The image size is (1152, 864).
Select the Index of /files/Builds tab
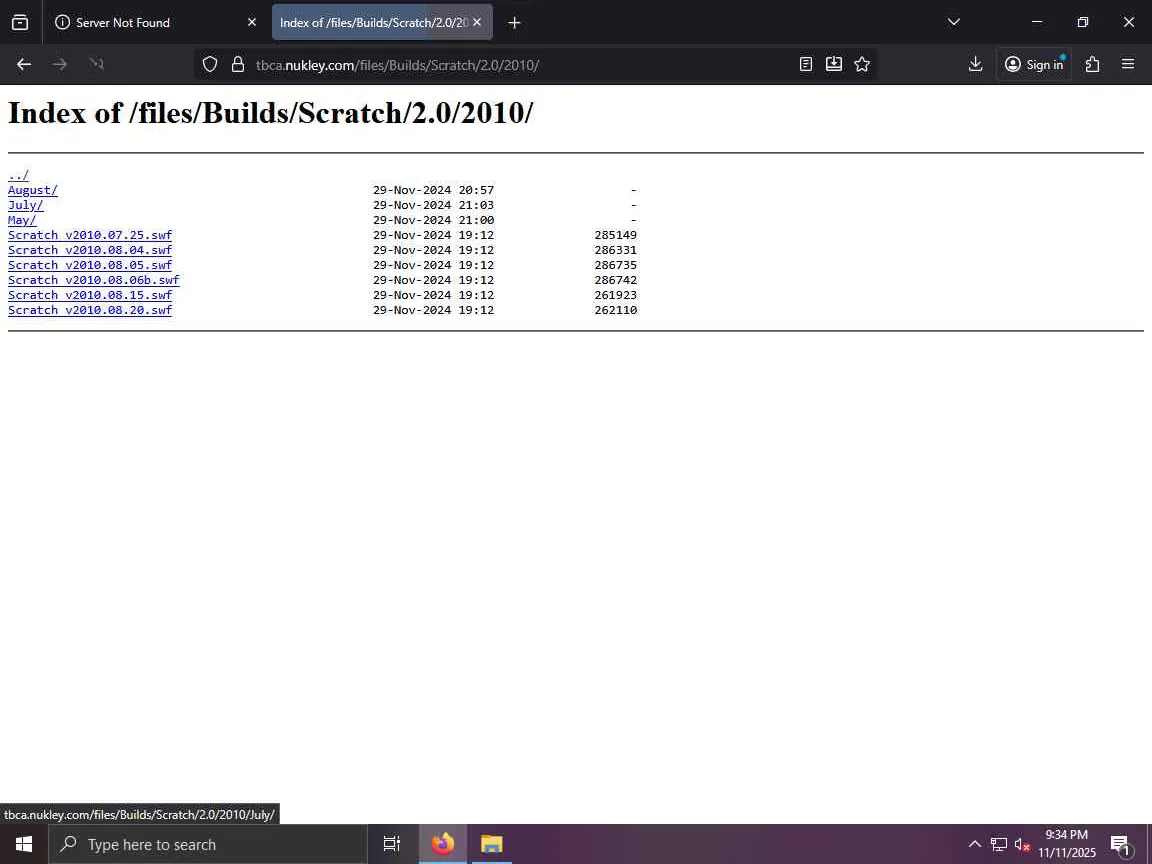point(382,23)
